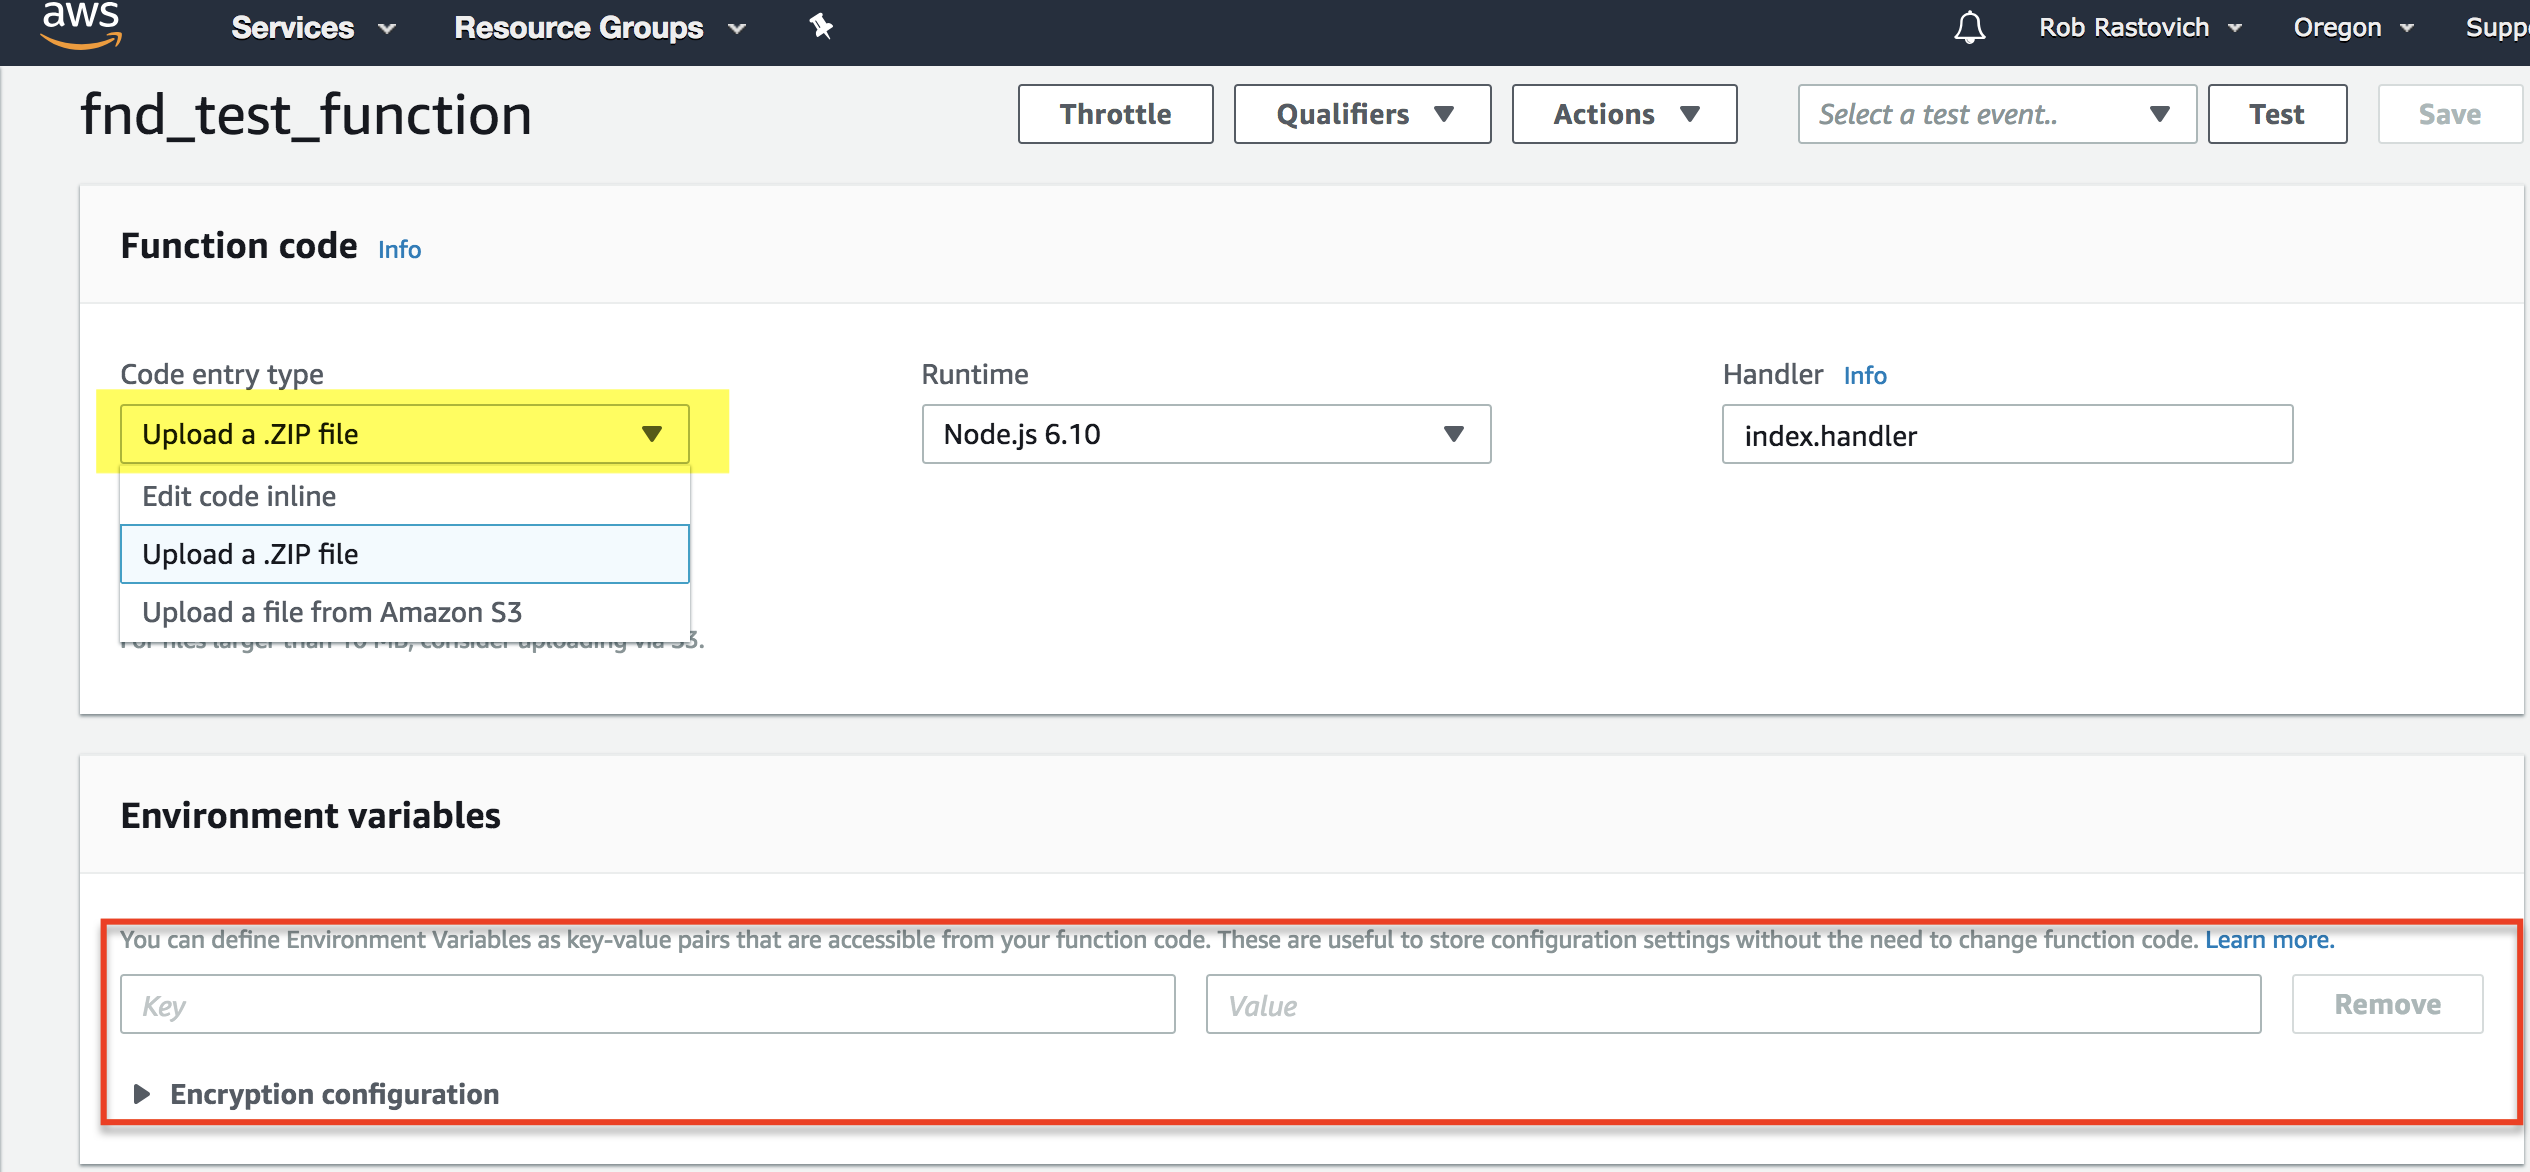Image resolution: width=2530 pixels, height=1172 pixels.
Task: Open the Support menu
Action: tap(2497, 28)
